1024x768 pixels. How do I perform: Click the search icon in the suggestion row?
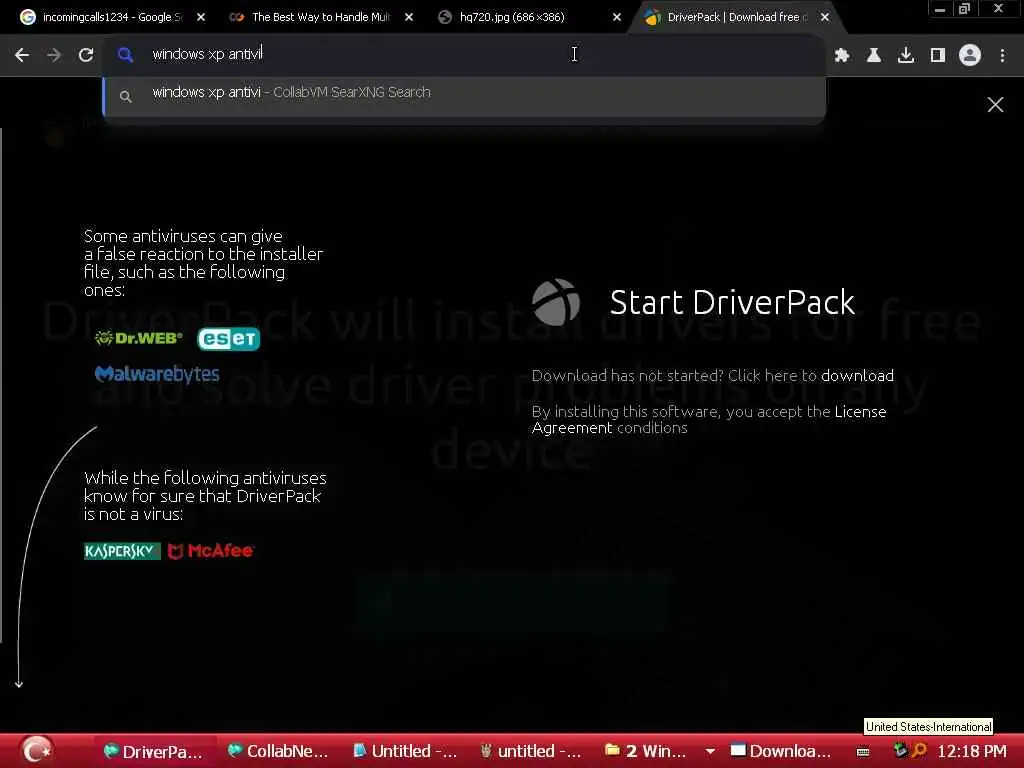(x=125, y=97)
